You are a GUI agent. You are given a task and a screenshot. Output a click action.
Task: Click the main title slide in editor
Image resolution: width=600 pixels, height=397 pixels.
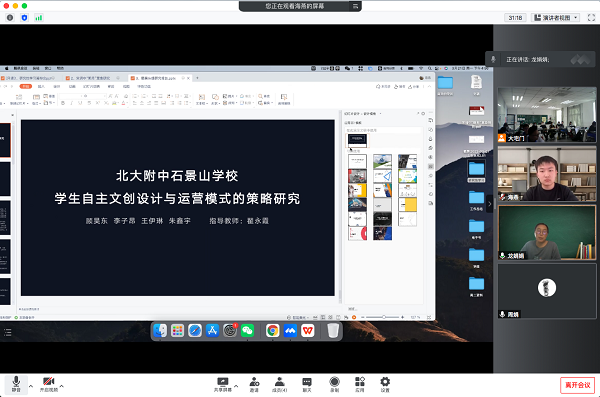[x=178, y=207]
